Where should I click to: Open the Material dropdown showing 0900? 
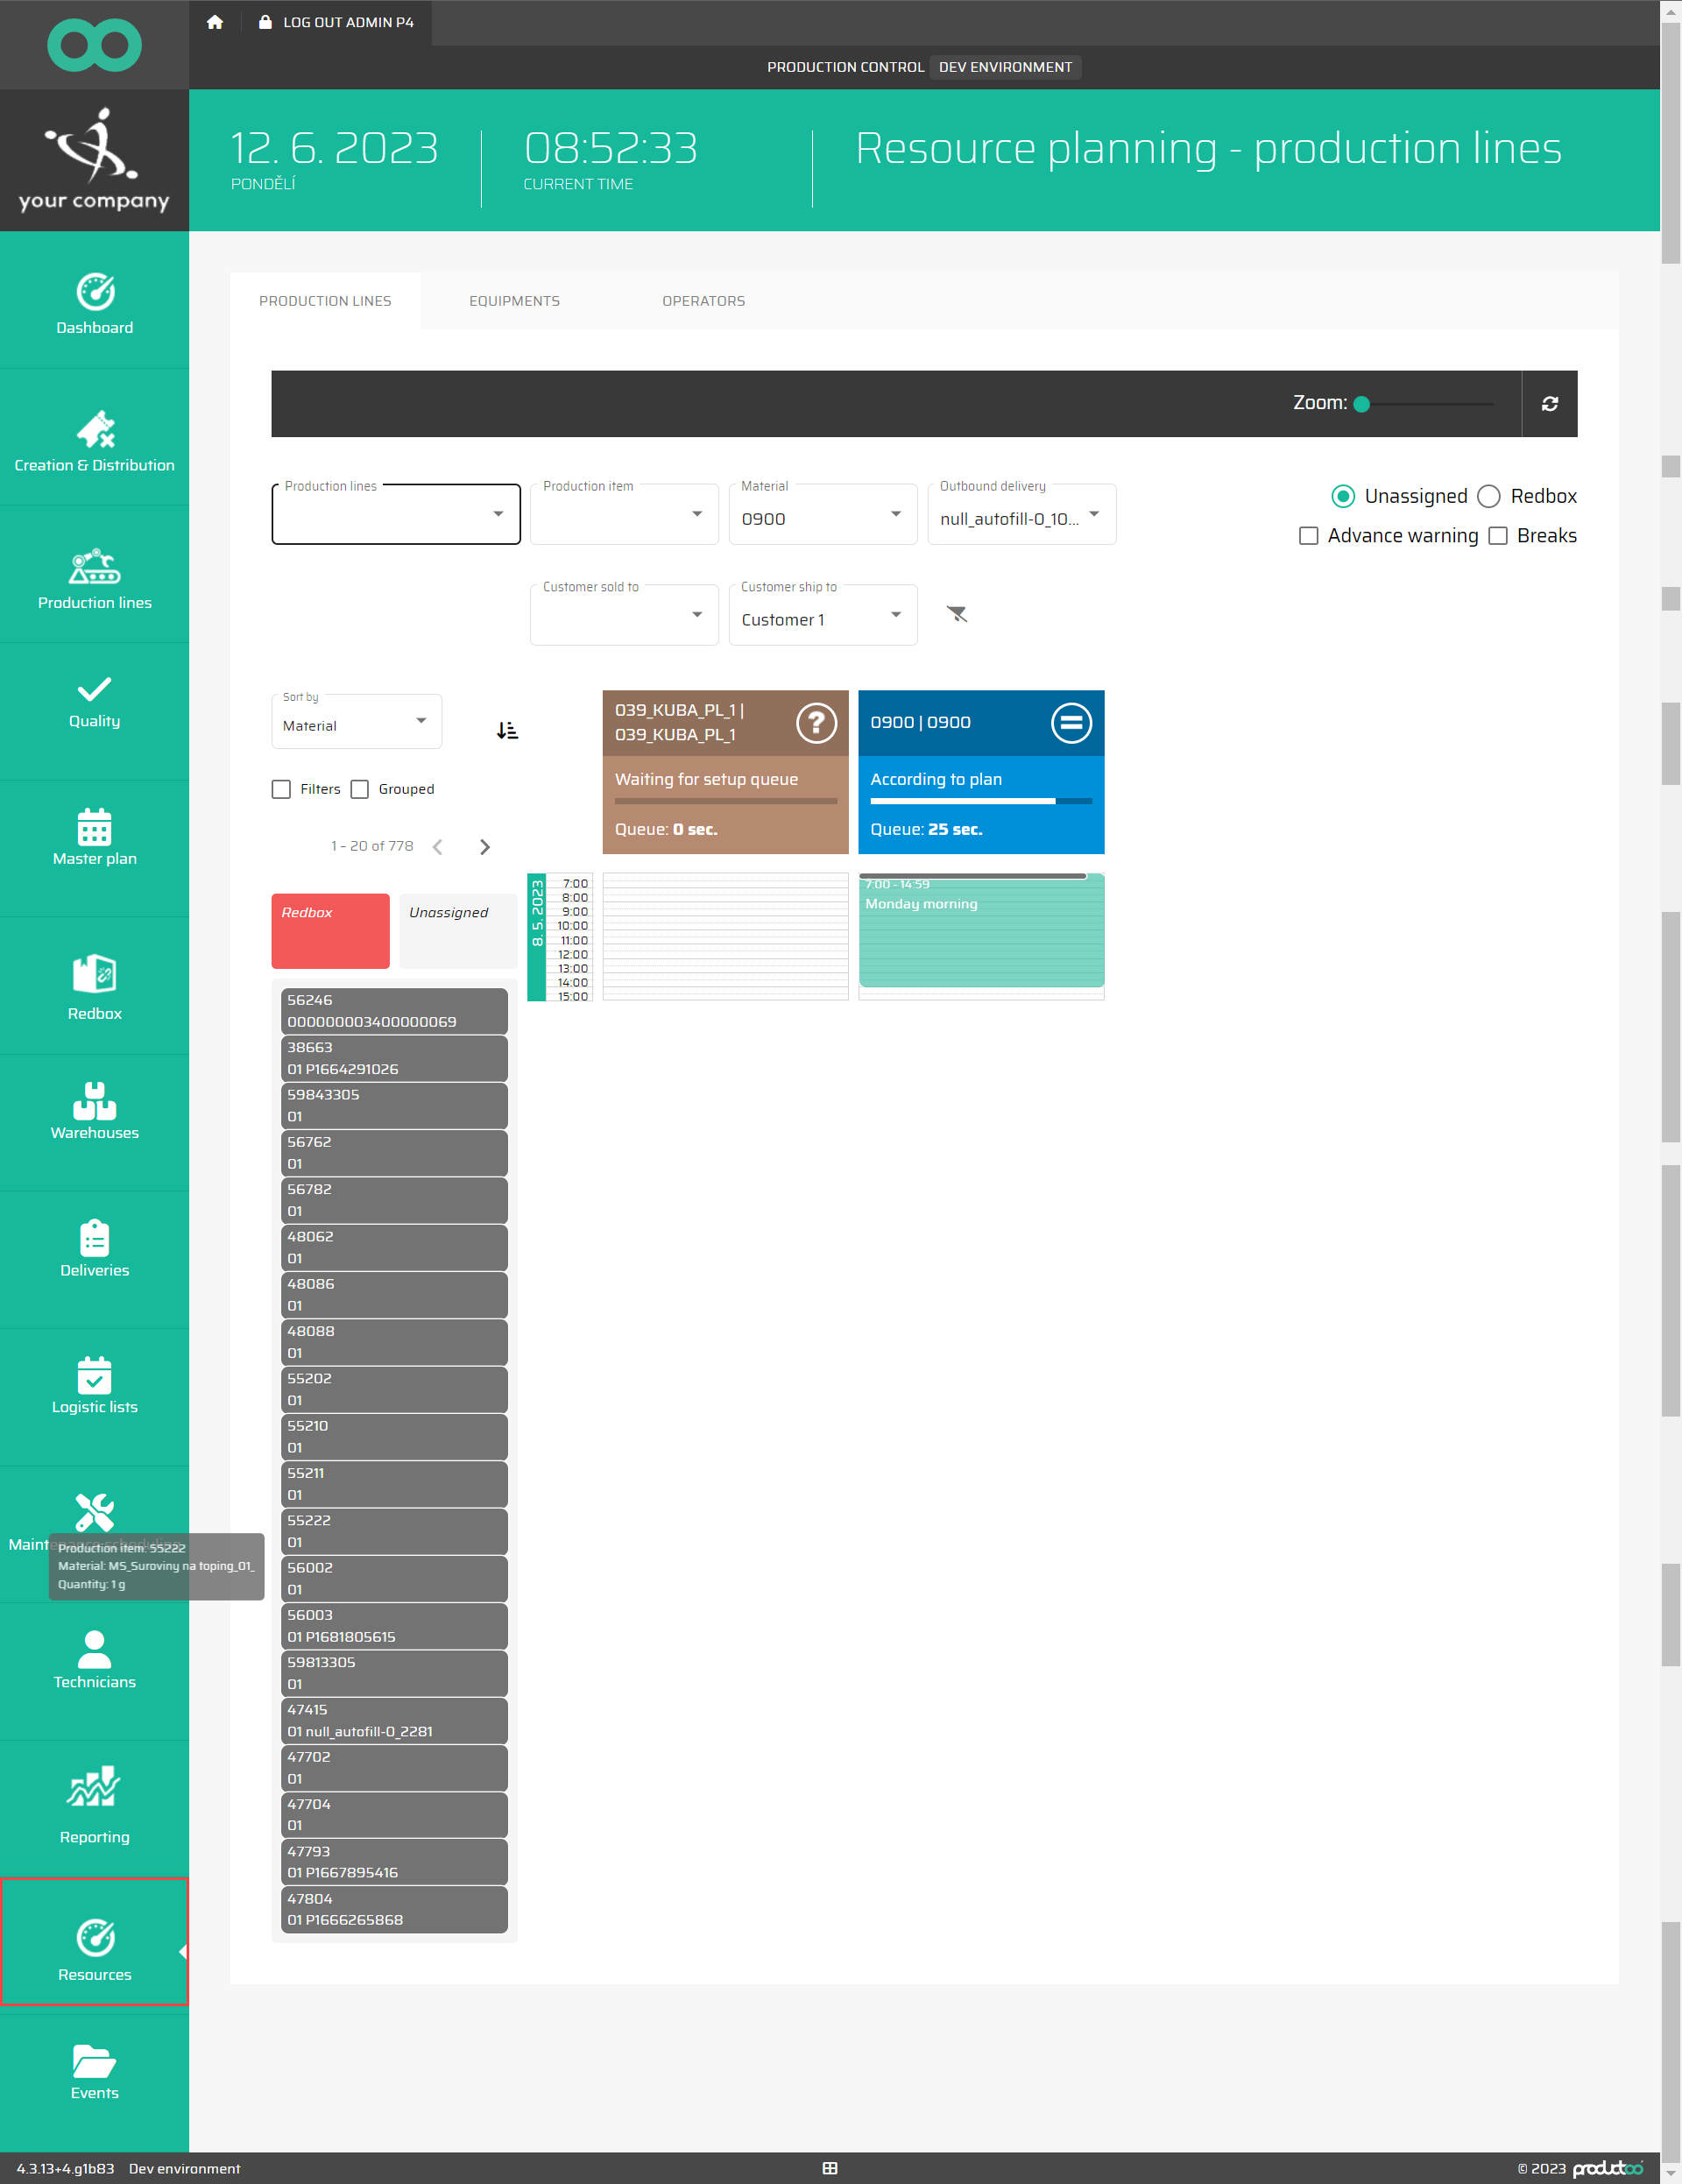[x=822, y=516]
